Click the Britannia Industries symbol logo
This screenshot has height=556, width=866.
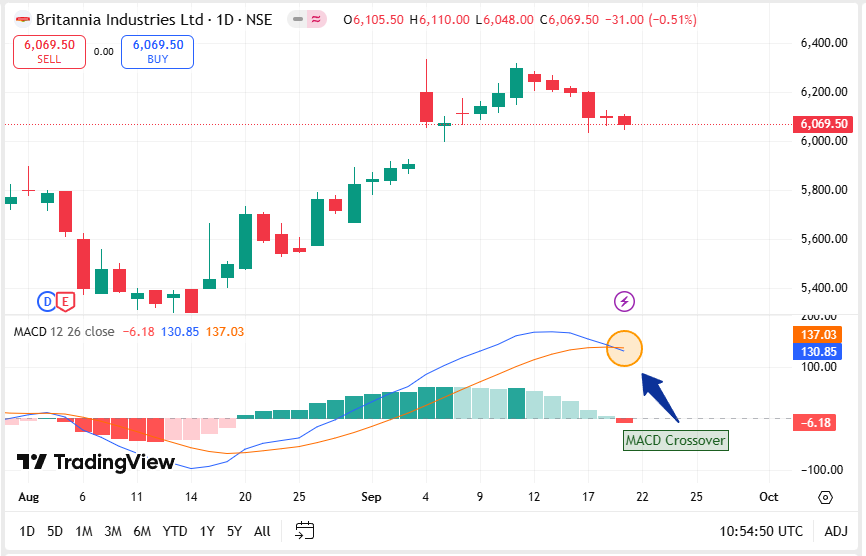pos(20,20)
